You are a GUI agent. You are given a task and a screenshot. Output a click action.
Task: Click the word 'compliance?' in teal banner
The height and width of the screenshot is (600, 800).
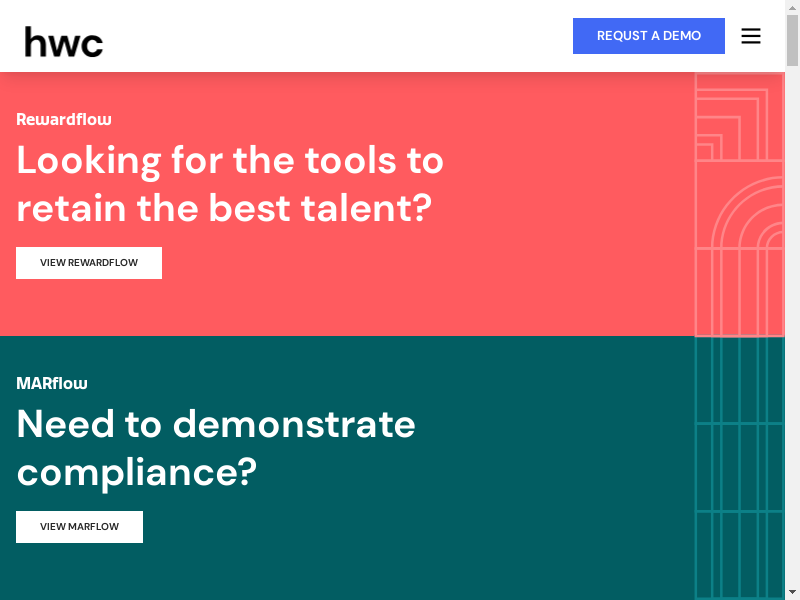click(x=137, y=471)
